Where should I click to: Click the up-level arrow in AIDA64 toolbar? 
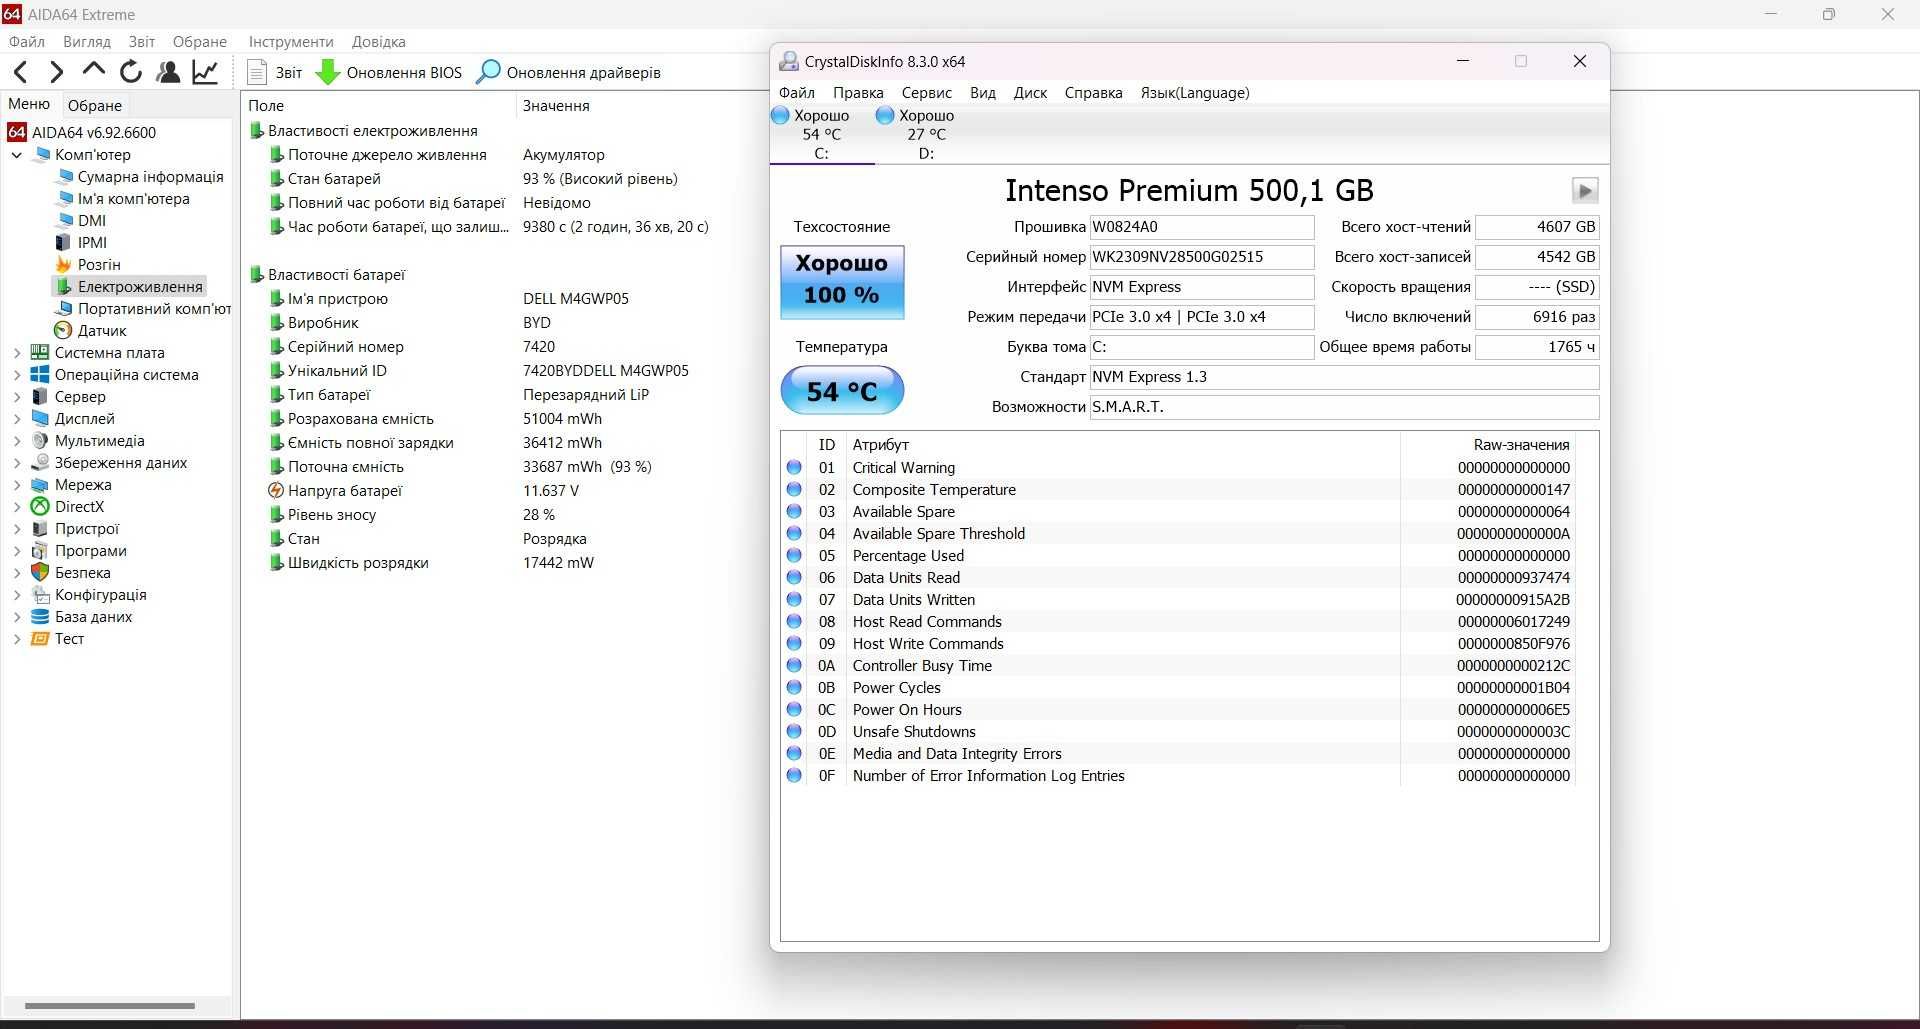click(x=93, y=70)
